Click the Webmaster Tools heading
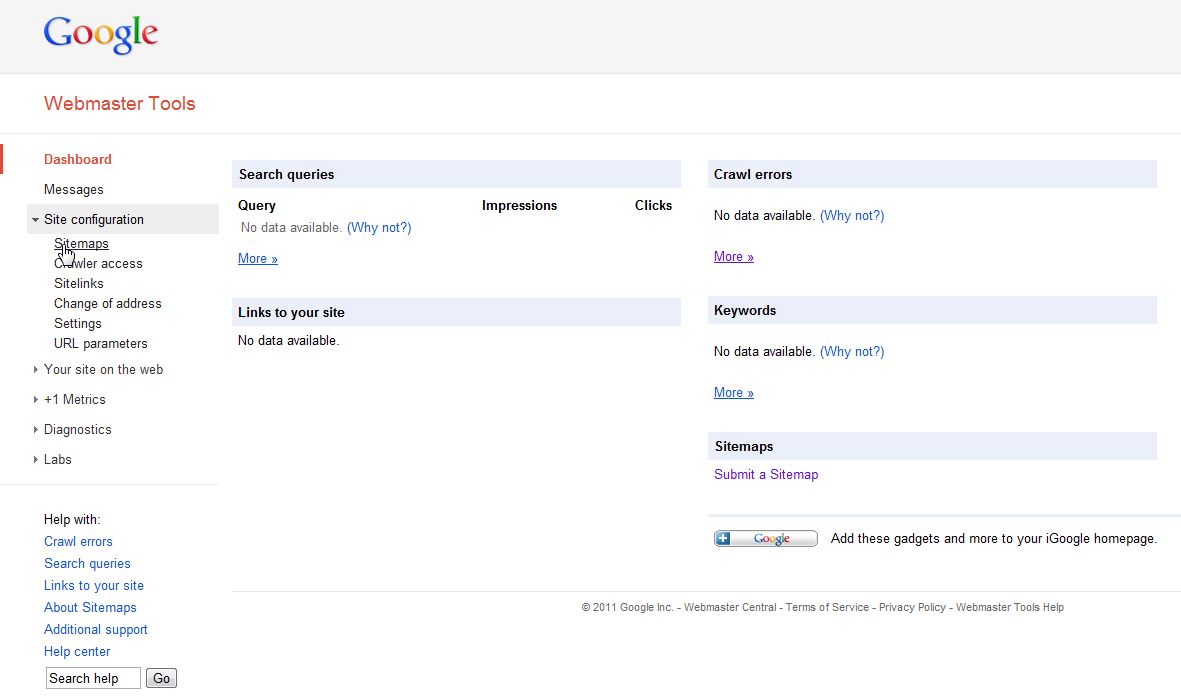The height and width of the screenshot is (699, 1181). pyautogui.click(x=120, y=104)
